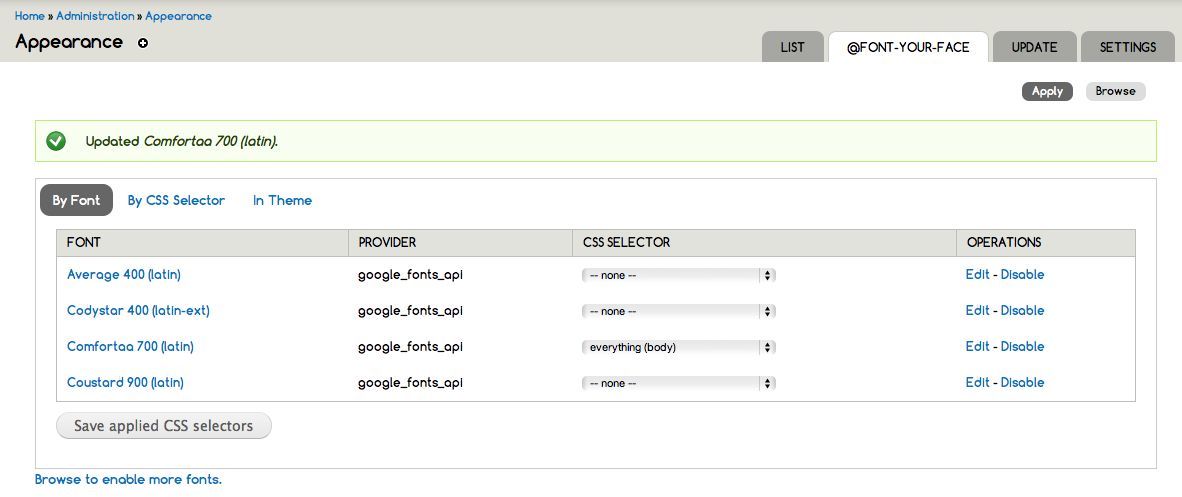Open the Update tab
1182x497 pixels.
pos(1034,47)
